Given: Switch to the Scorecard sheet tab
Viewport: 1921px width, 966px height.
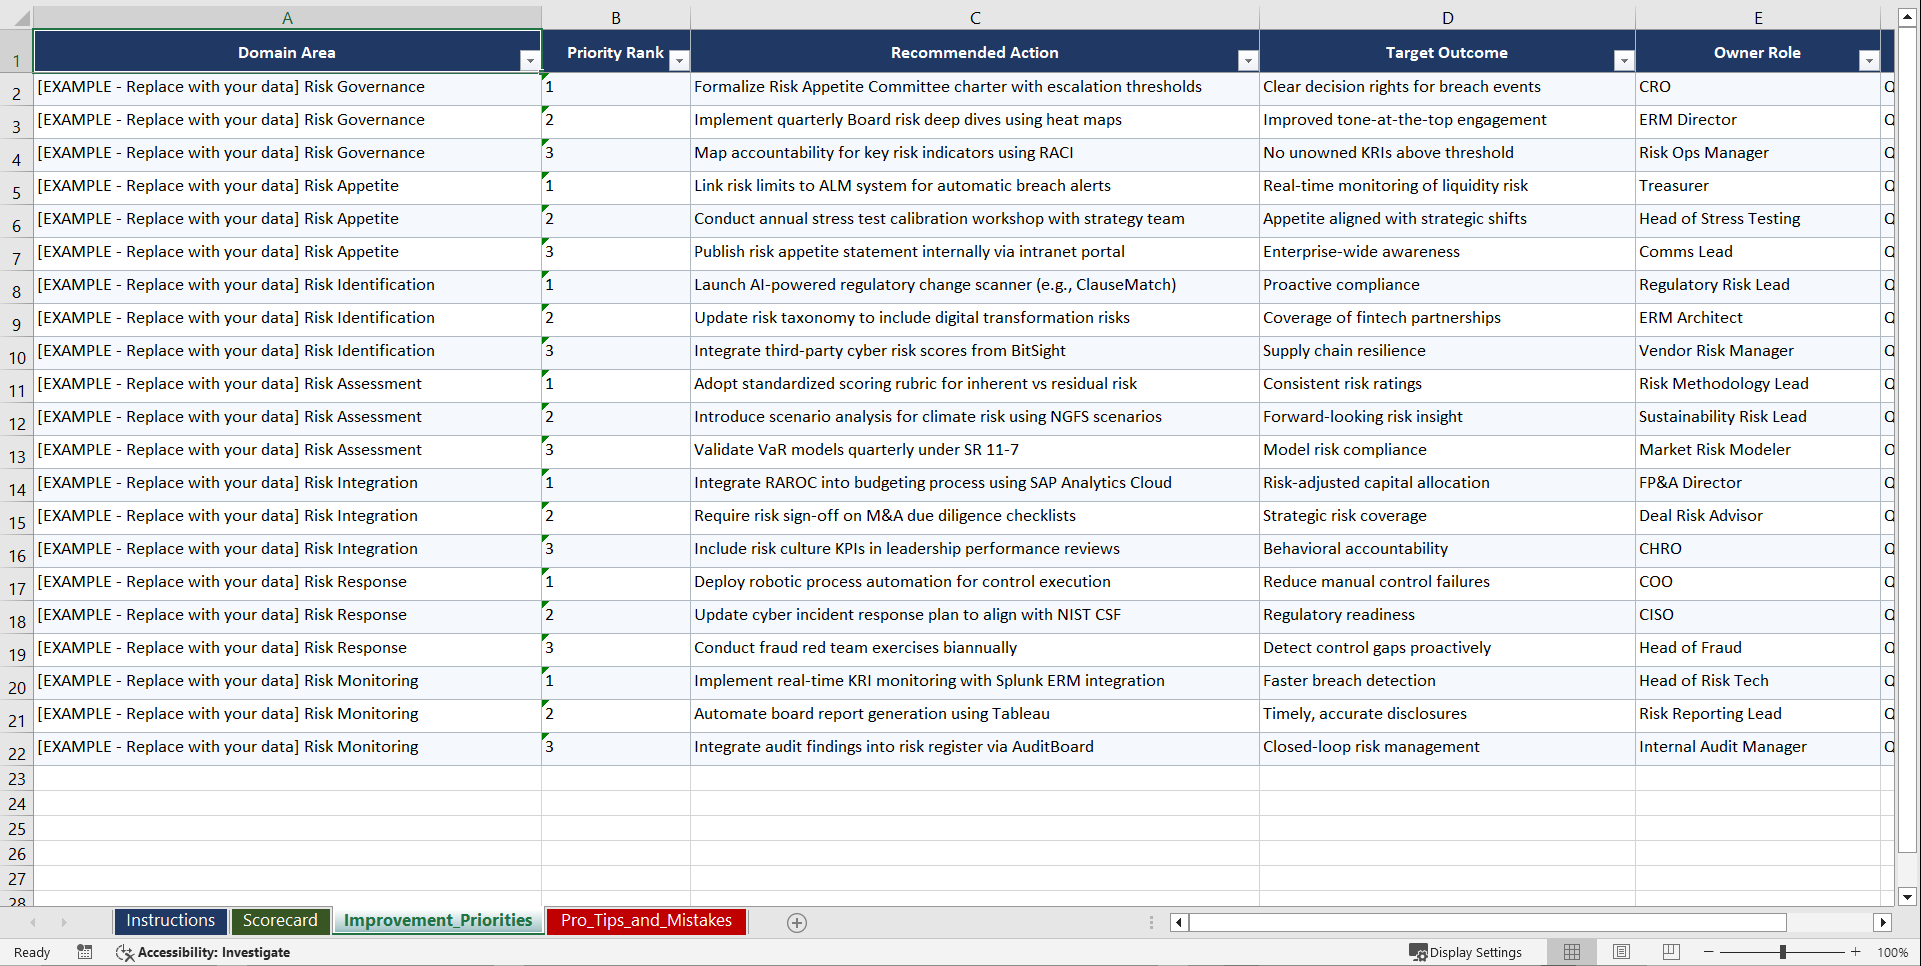Looking at the screenshot, I should 281,920.
